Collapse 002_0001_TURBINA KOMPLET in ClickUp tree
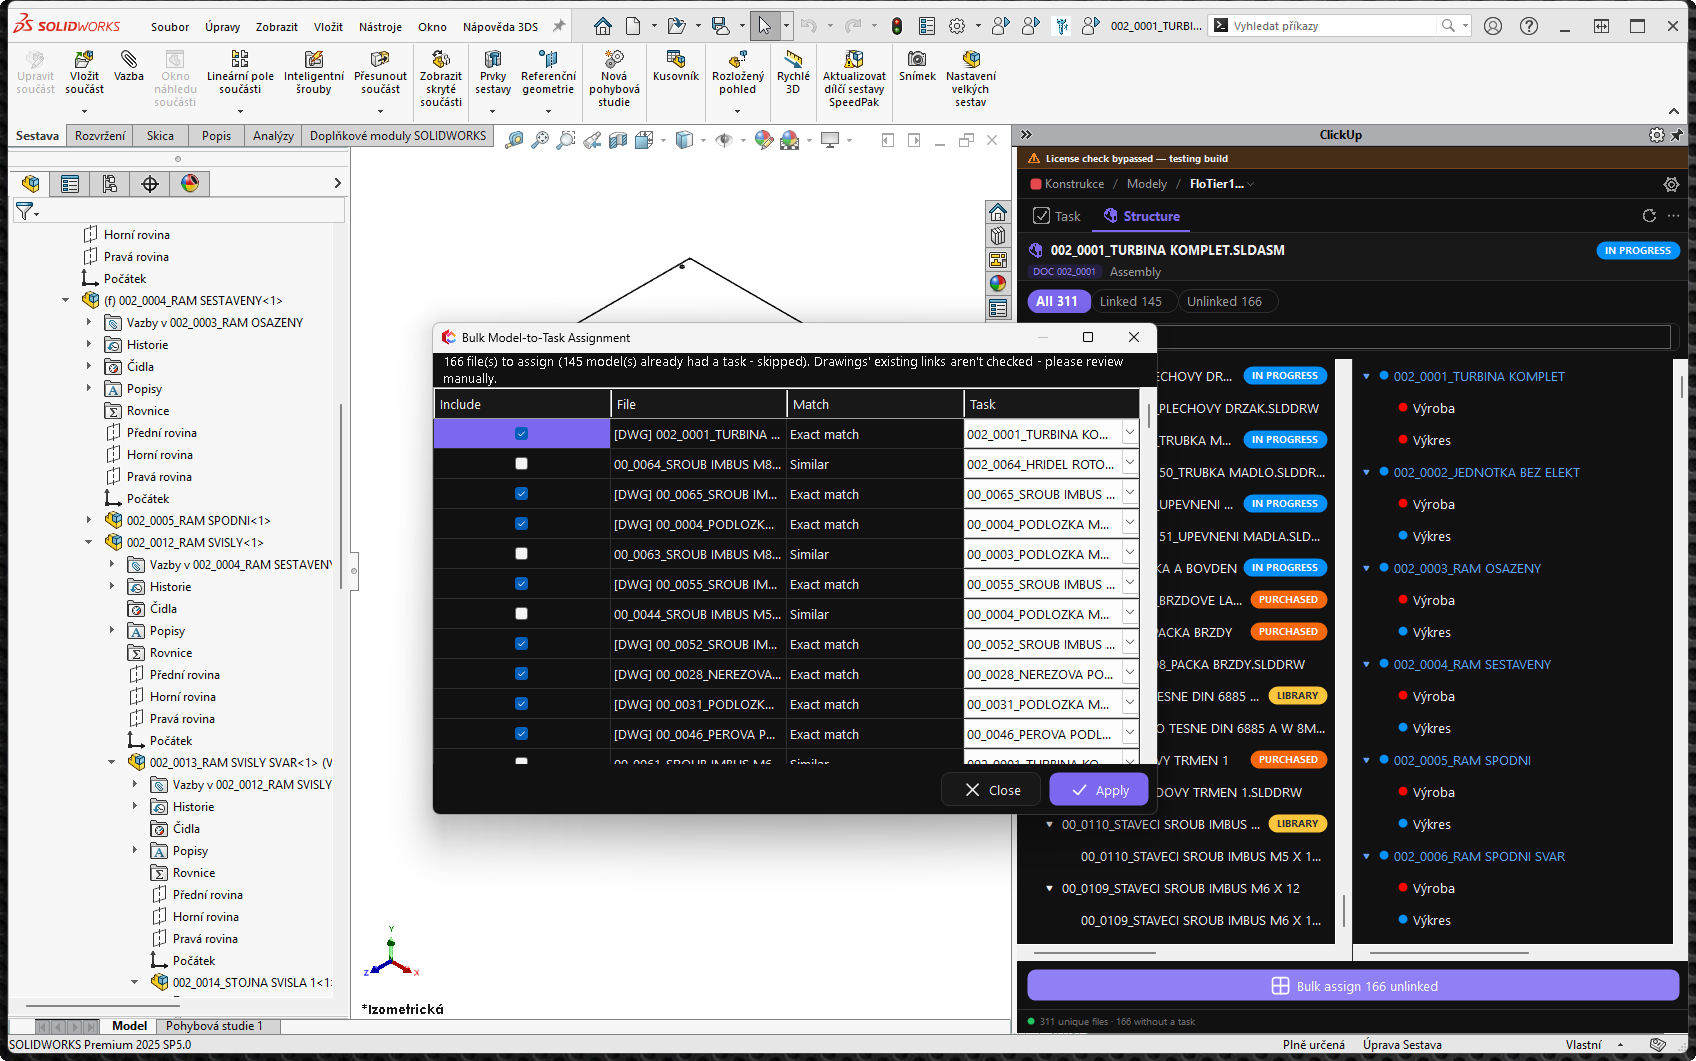This screenshot has width=1696, height=1061. point(1366,376)
